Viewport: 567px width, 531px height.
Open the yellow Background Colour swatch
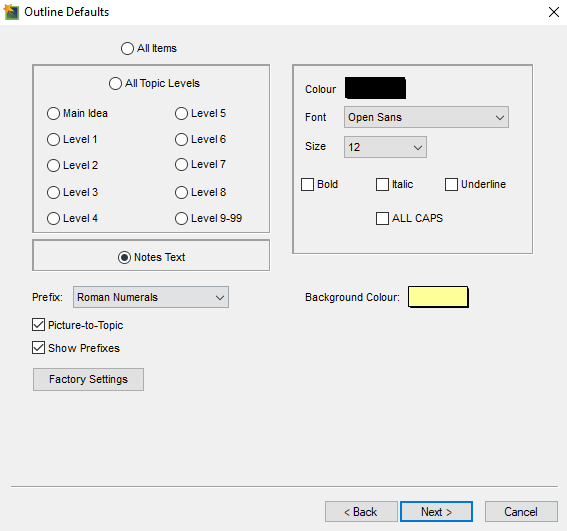pos(438,297)
